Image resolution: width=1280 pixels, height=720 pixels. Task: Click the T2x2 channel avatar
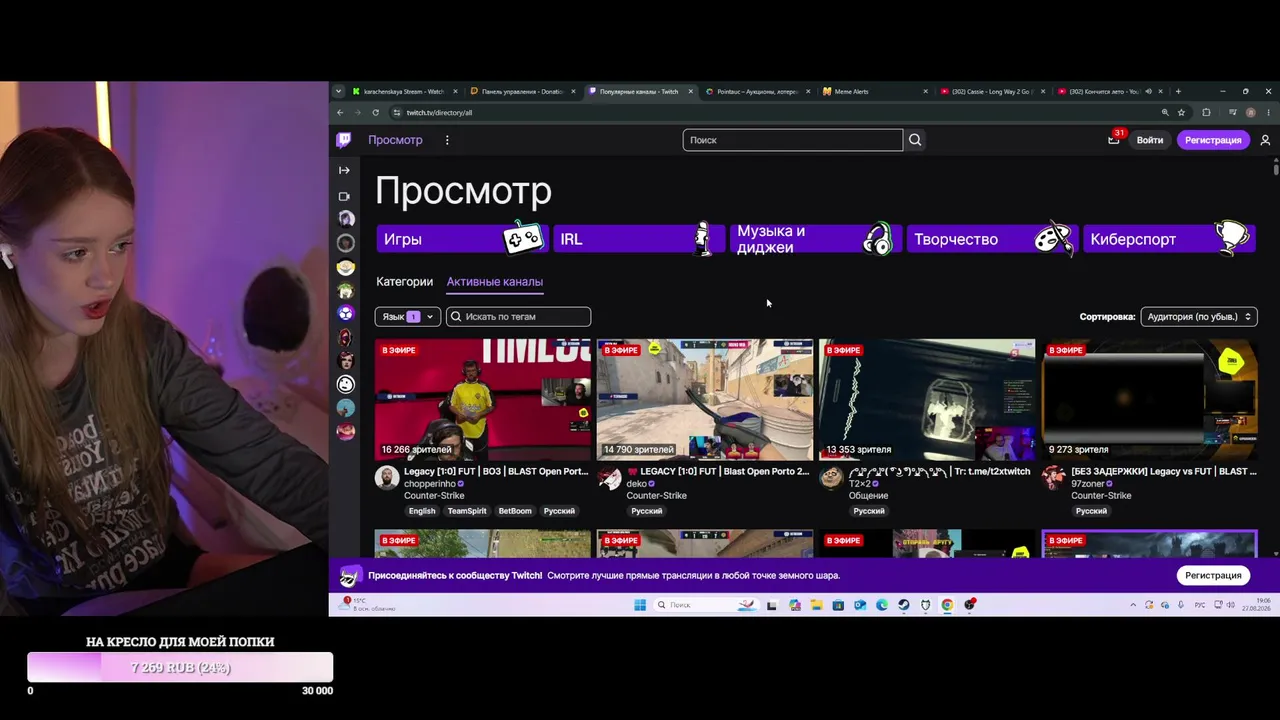(831, 478)
